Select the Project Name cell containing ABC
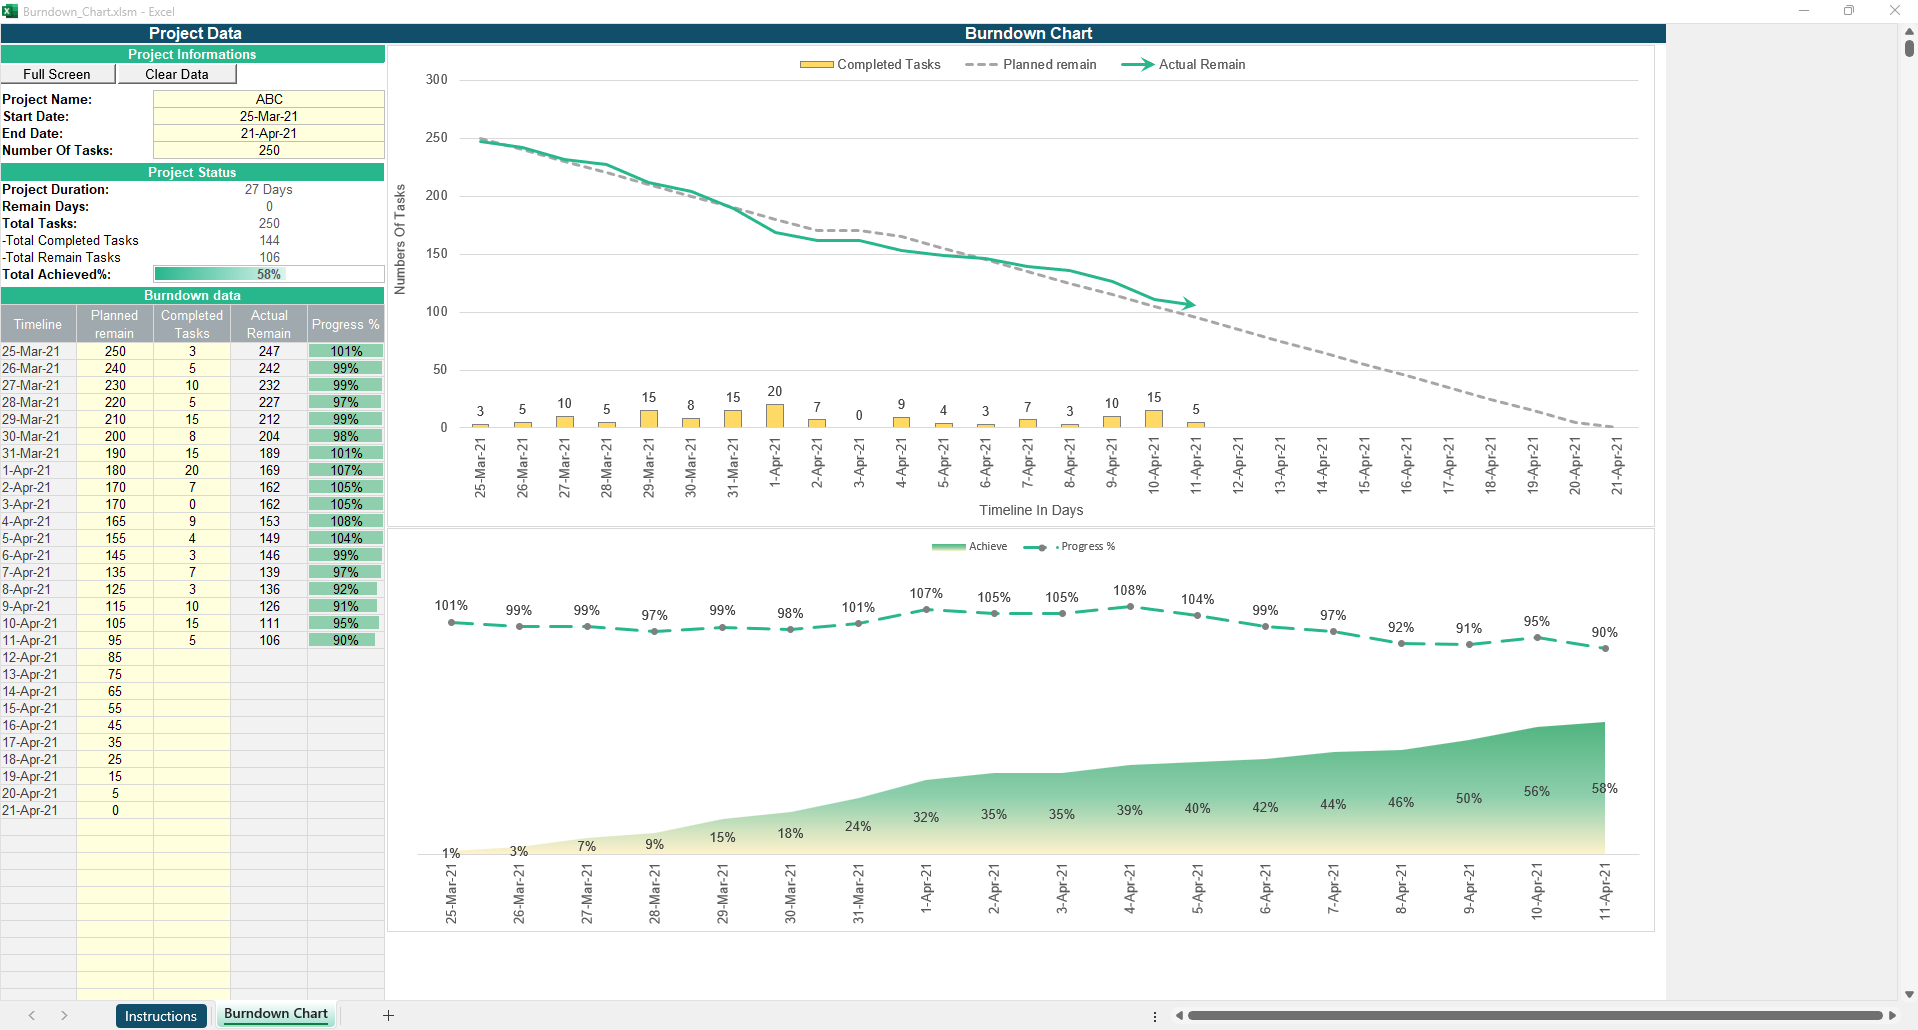Image resolution: width=1918 pixels, height=1030 pixels. [268, 99]
